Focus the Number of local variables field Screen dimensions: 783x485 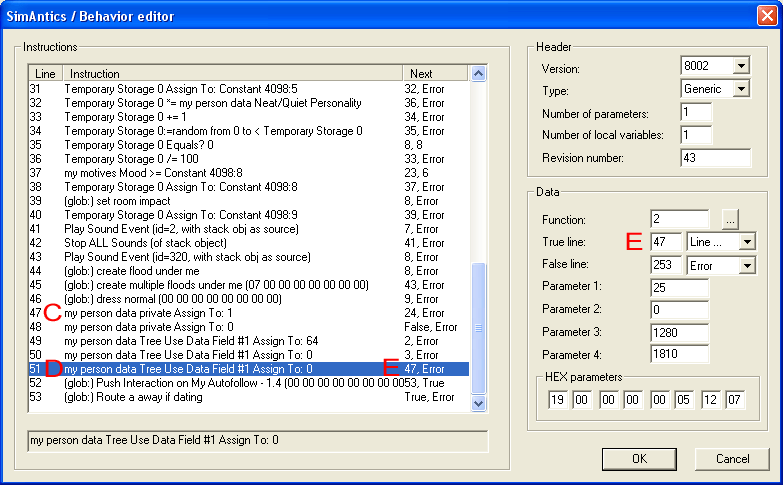[696, 135]
